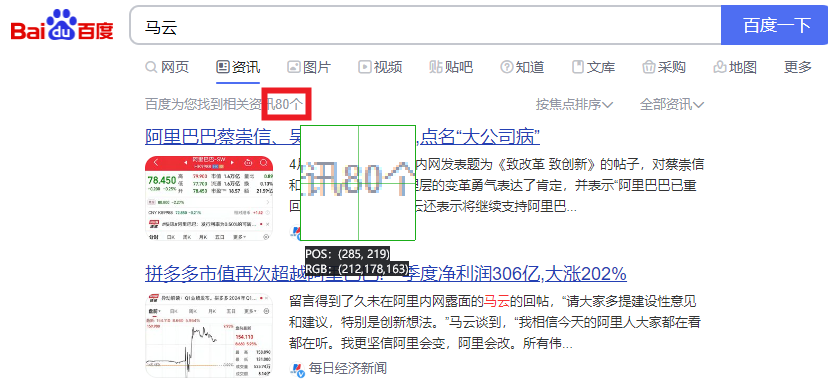Click the 每日经济新闻 source name
The image size is (828, 382).
347,368
